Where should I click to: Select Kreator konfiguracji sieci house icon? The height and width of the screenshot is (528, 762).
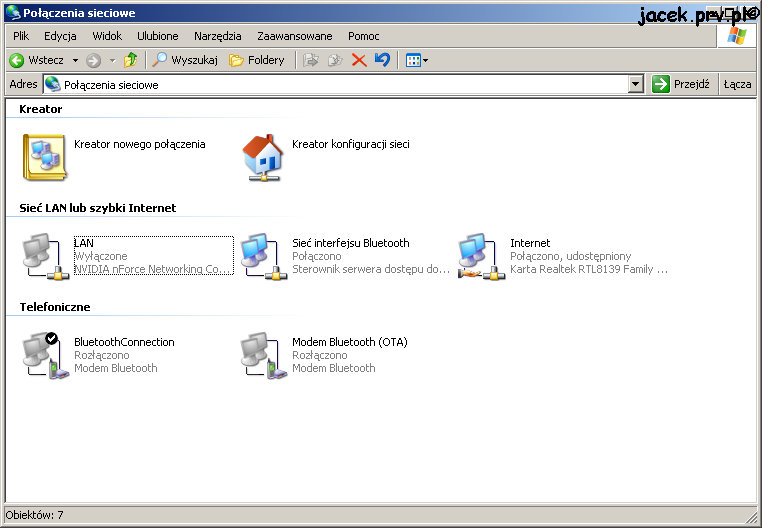263,158
